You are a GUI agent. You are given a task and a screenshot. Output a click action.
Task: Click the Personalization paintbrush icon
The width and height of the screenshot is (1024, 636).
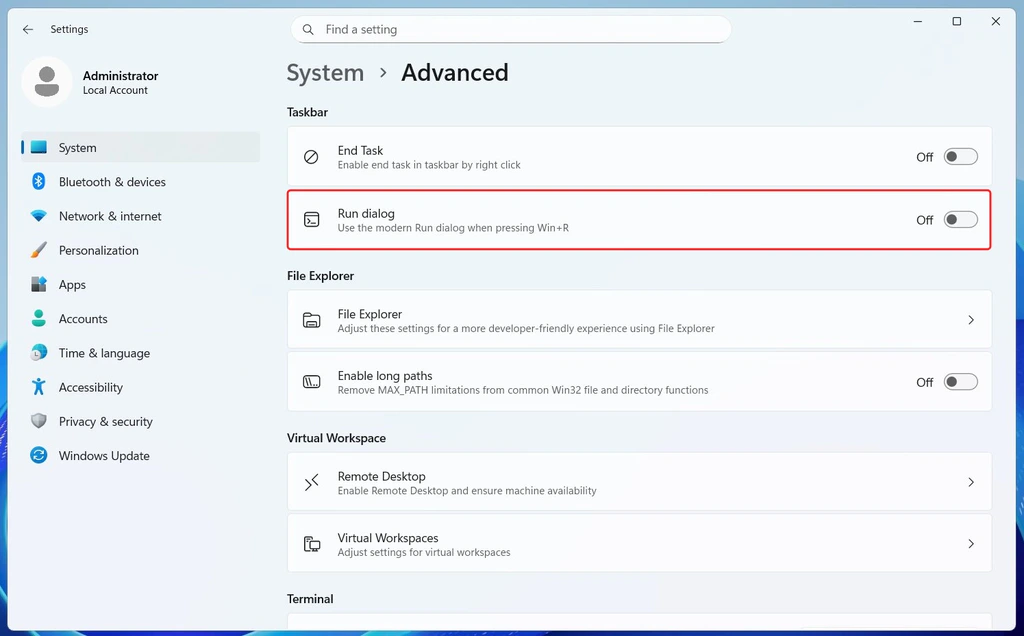[39, 250]
